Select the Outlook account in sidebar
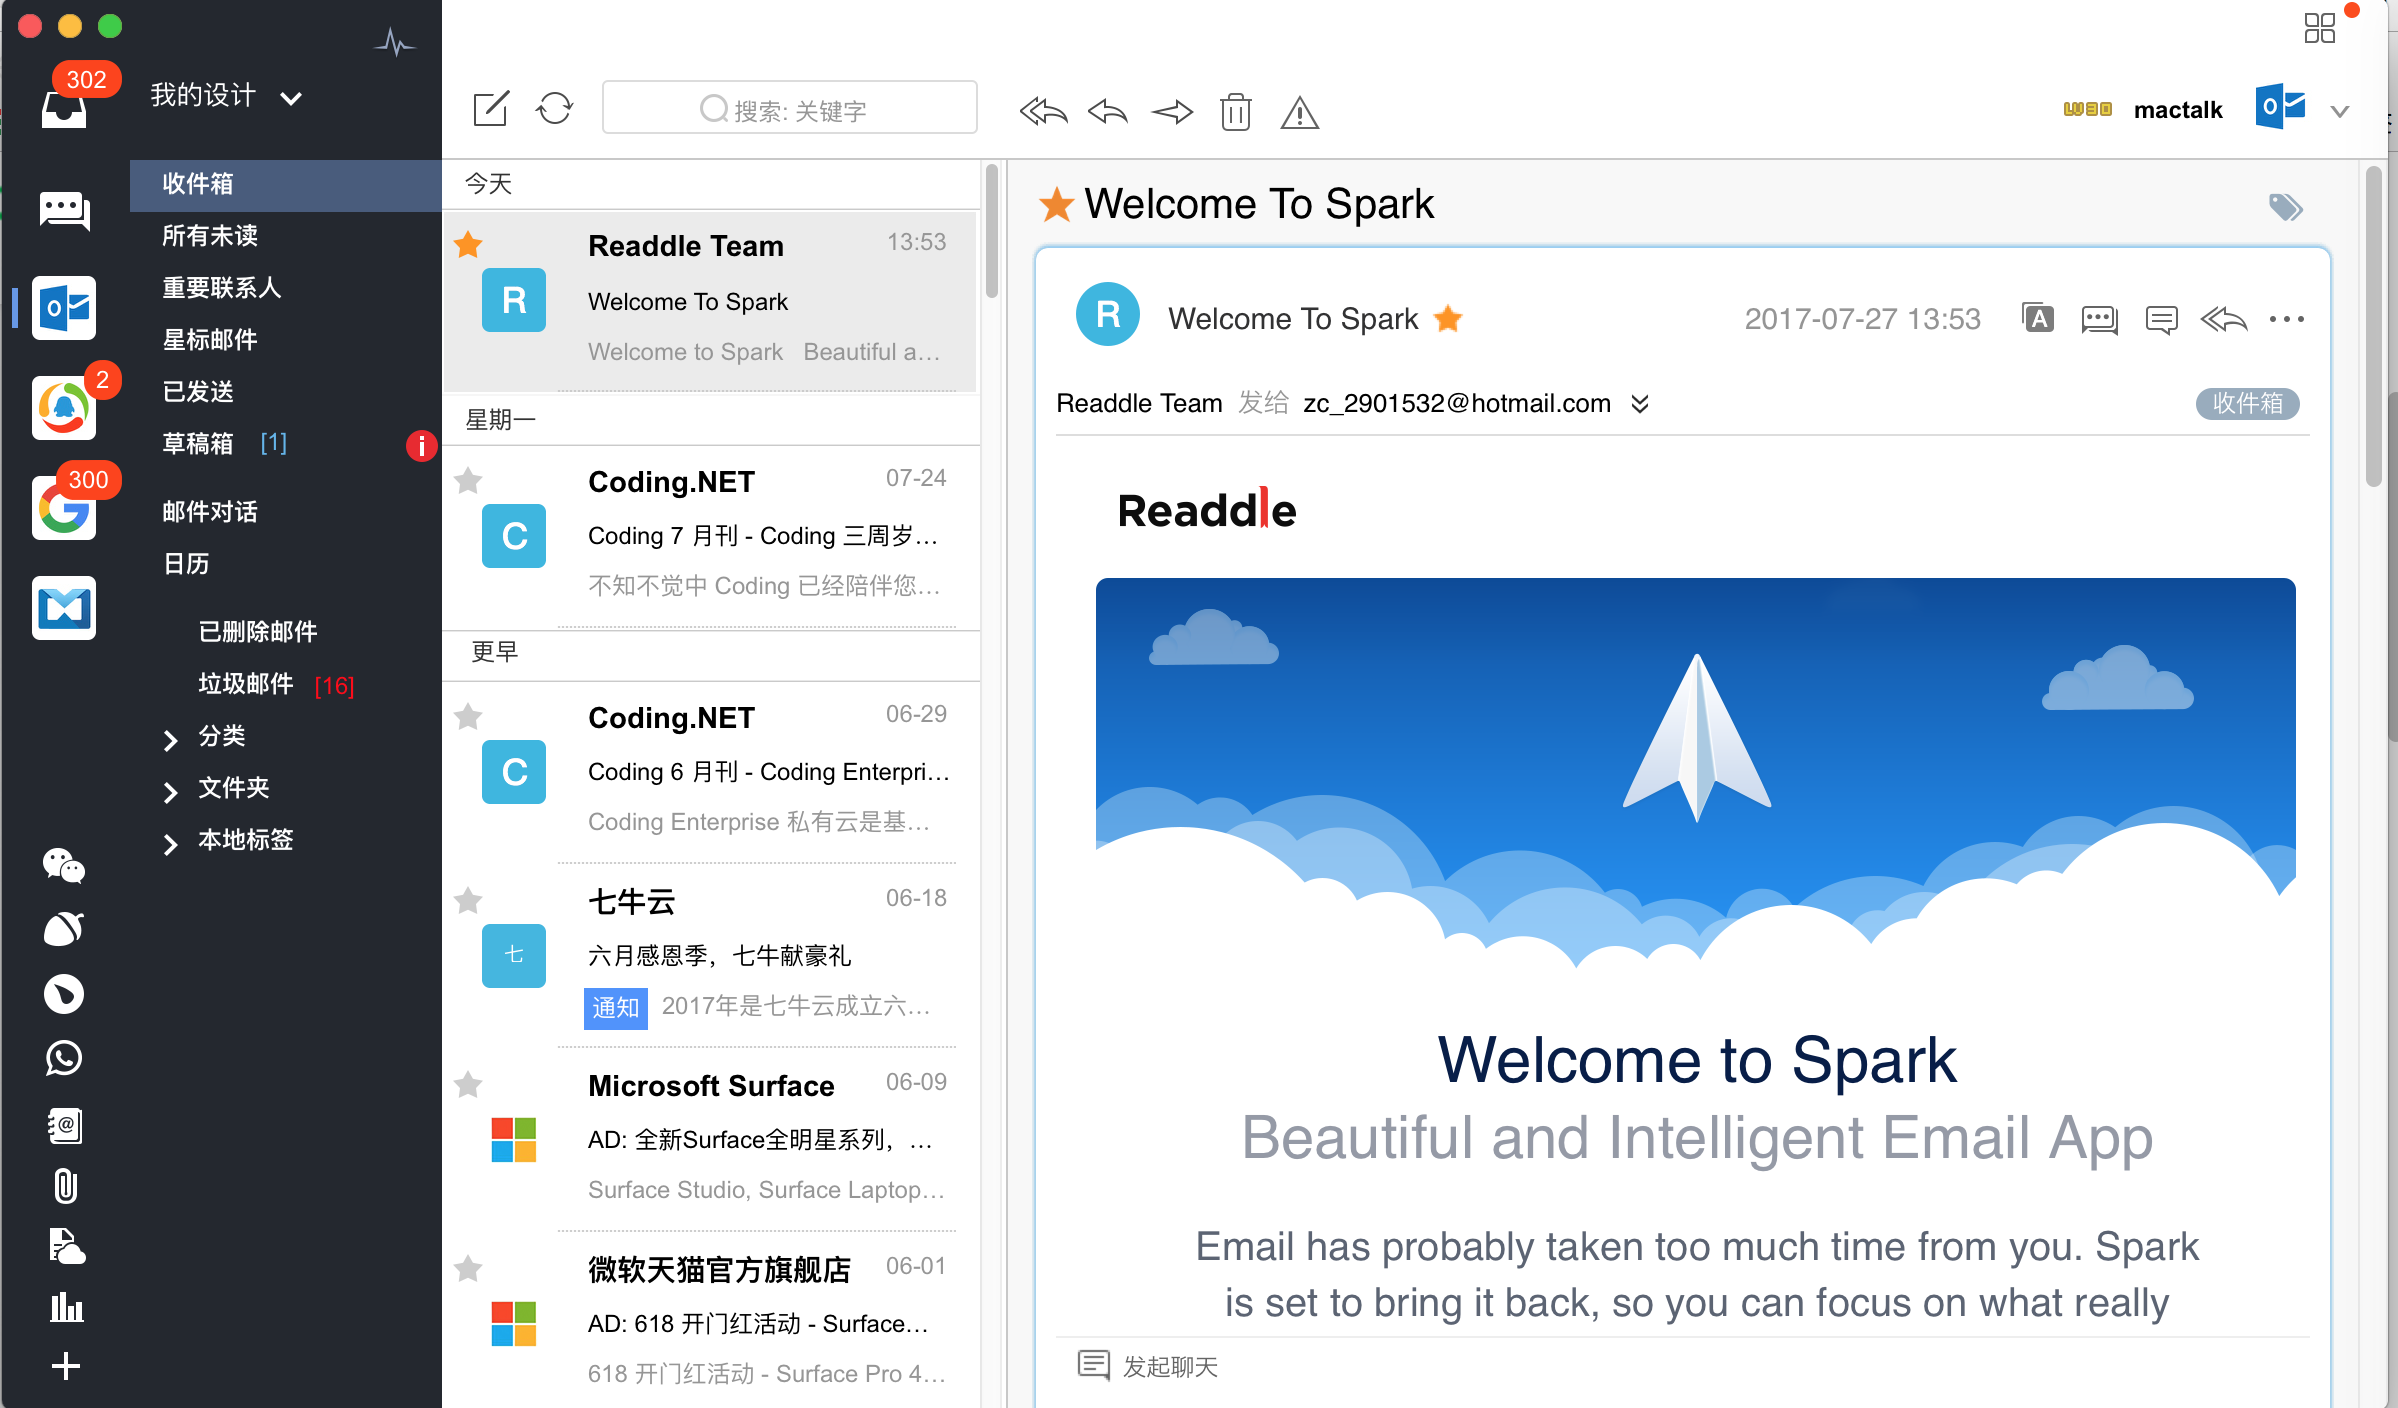Image resolution: width=2398 pixels, height=1408 pixels. click(64, 308)
